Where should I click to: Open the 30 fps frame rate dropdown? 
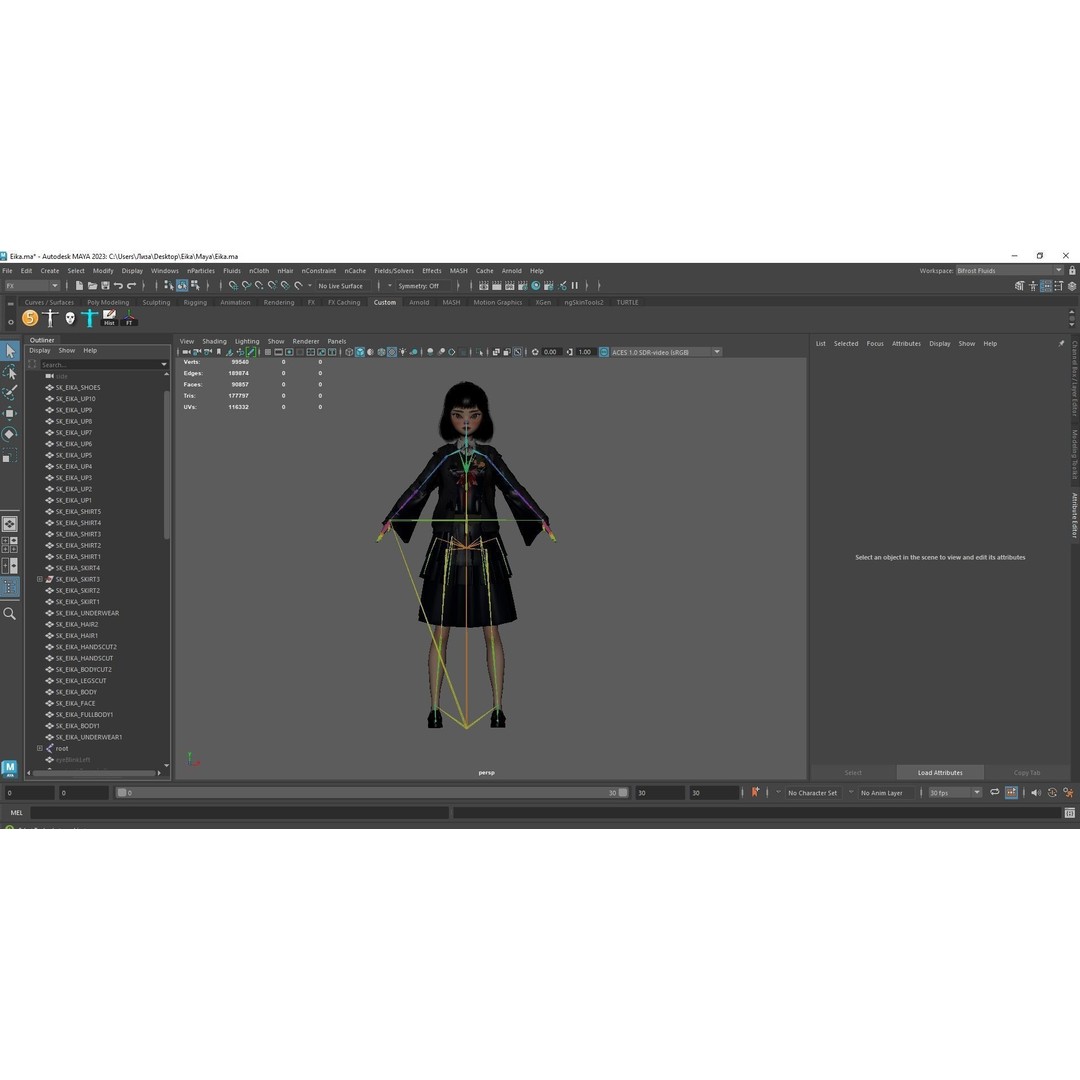955,793
